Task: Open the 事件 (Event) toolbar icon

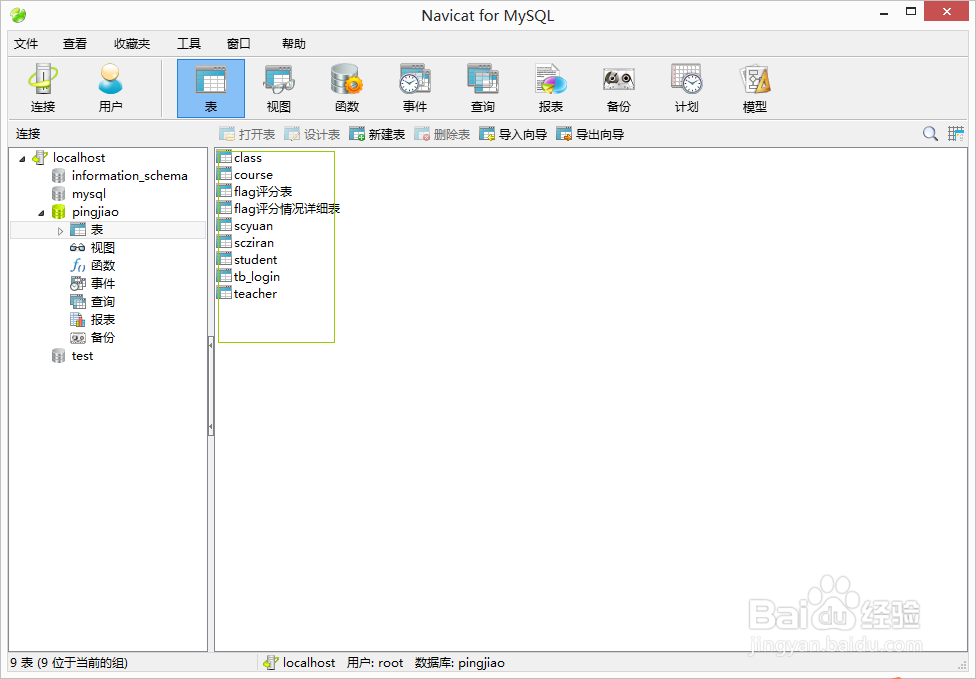Action: (x=415, y=88)
